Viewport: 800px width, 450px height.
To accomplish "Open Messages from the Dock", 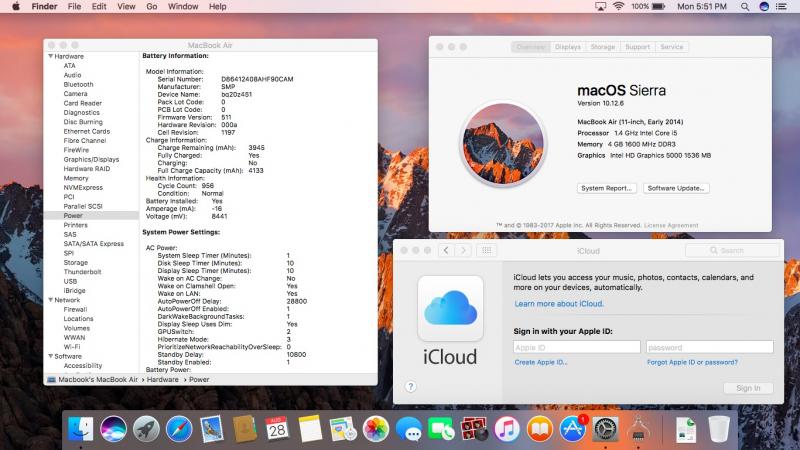I will pos(409,429).
